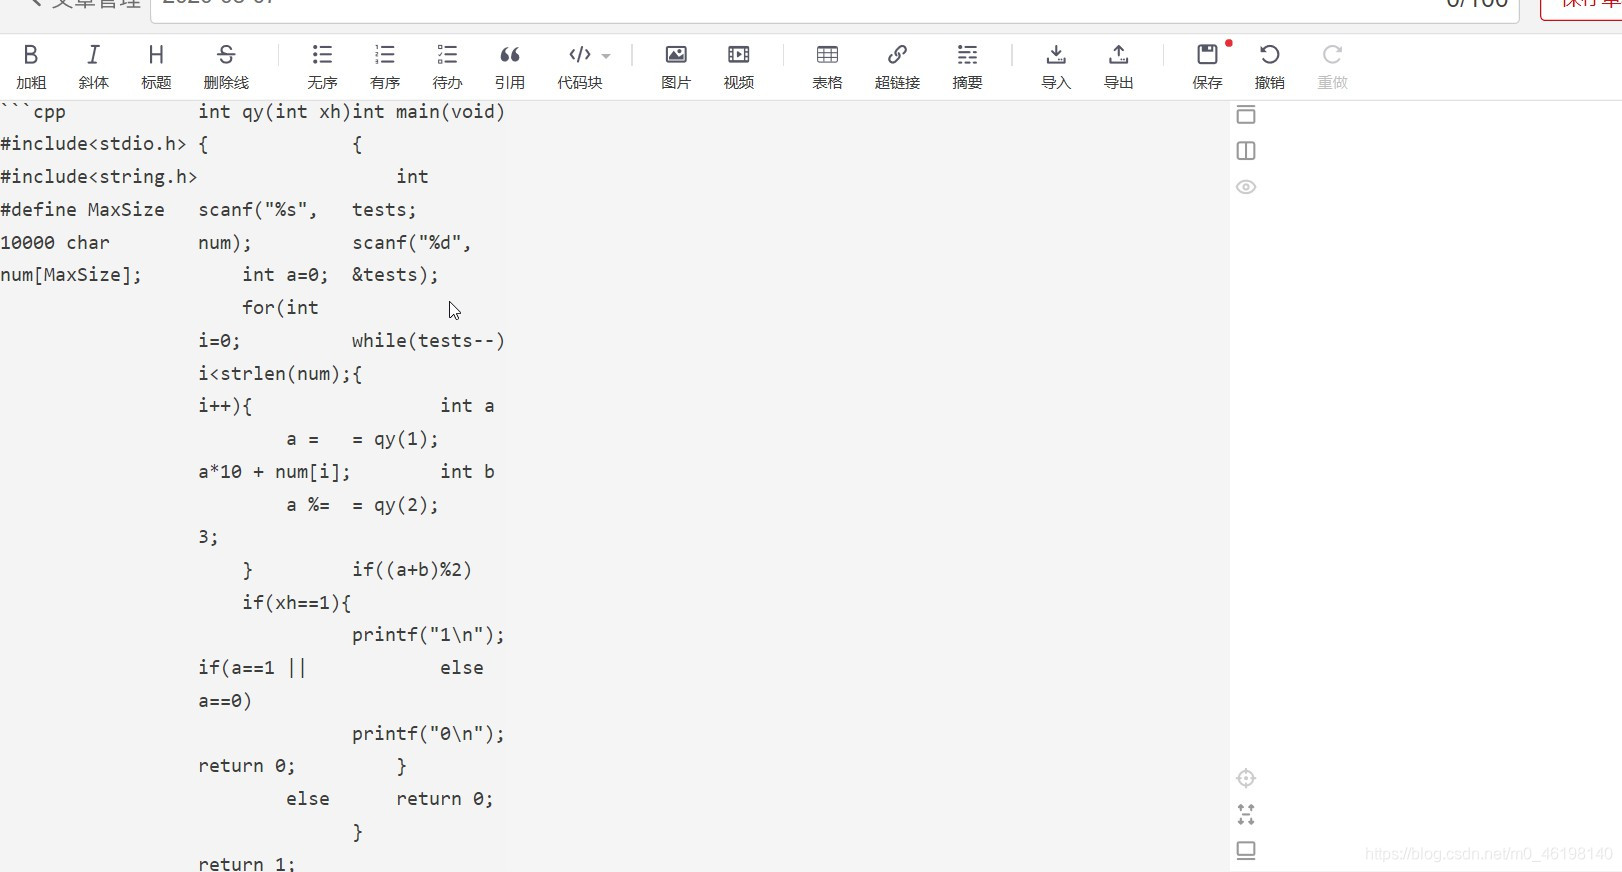Switch to split-pane layout icon
This screenshot has height=872, width=1622.
[1246, 151]
